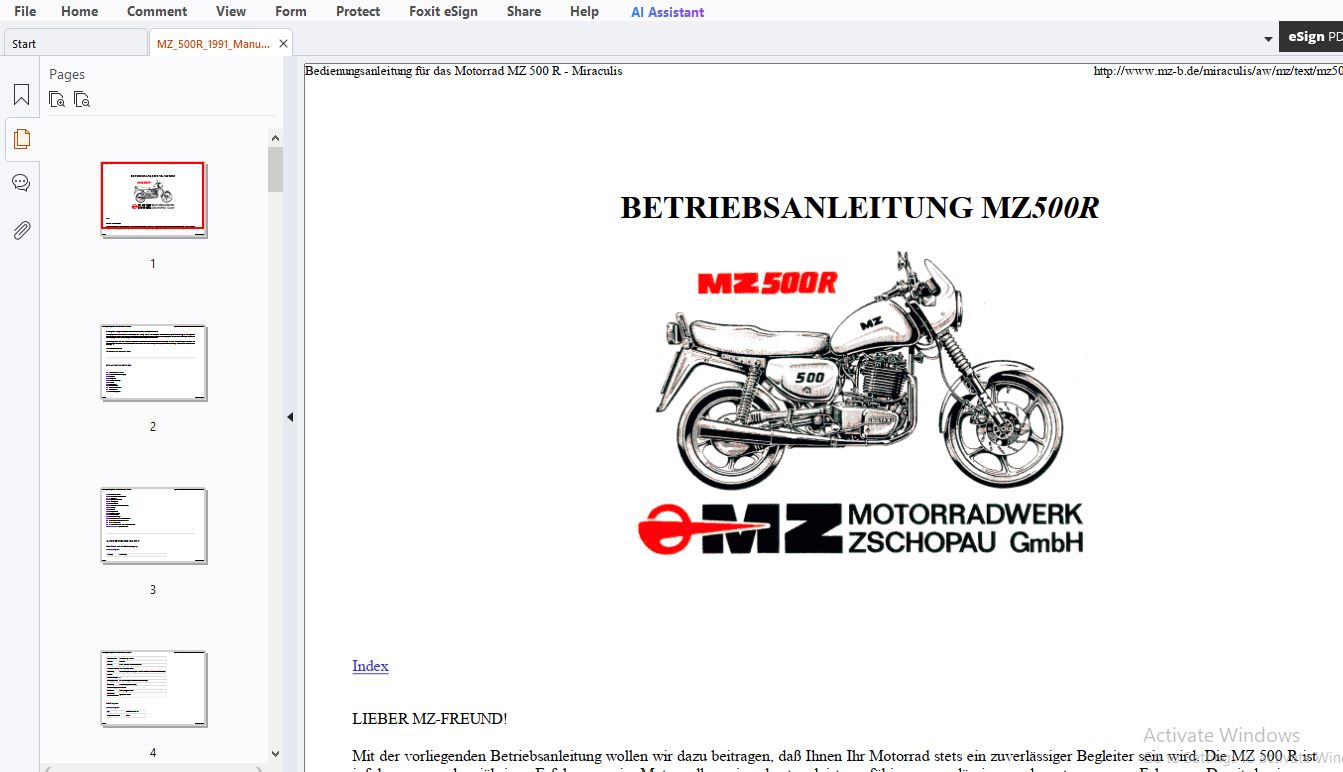Viewport: 1343px width, 772px height.
Task: Open the Attachments paperclip icon
Action: click(x=21, y=230)
